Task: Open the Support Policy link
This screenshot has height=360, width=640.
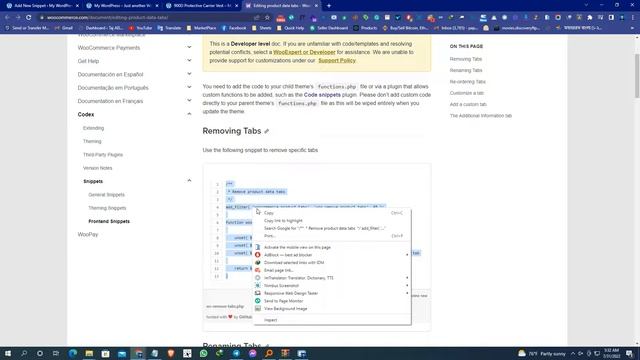Action: [337, 60]
